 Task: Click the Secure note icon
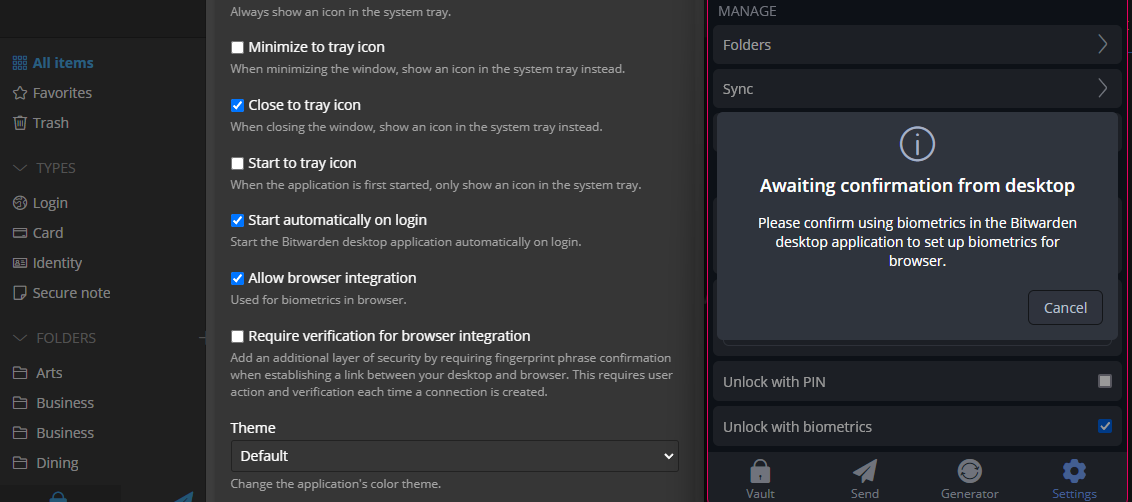point(20,293)
